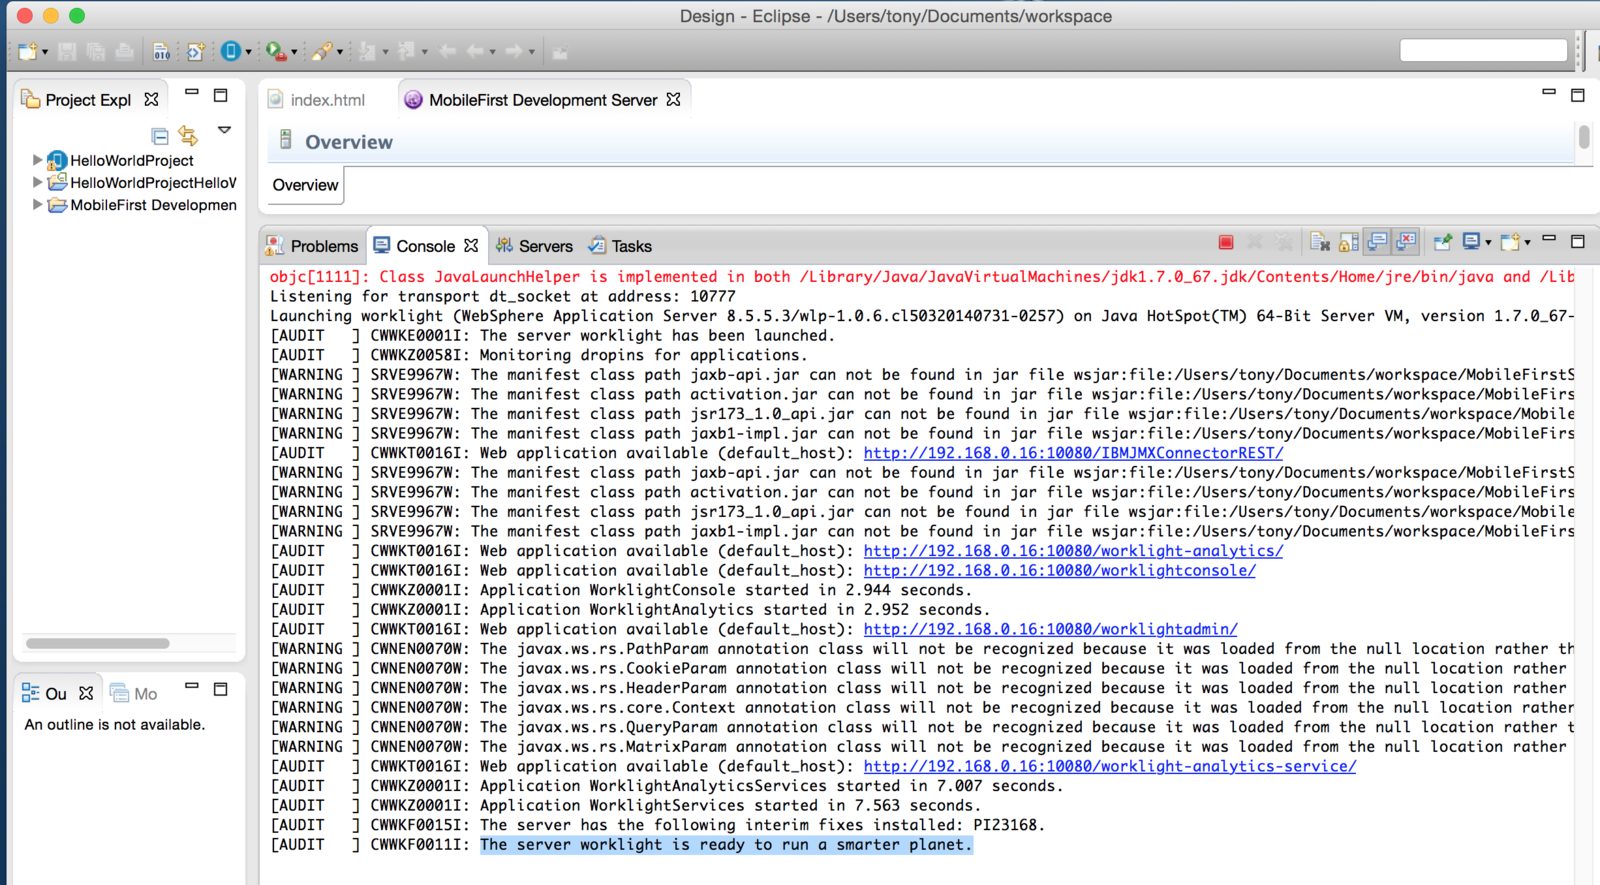The height and width of the screenshot is (885, 1600).
Task: Switch to the Mo view tab
Action: (x=134, y=693)
